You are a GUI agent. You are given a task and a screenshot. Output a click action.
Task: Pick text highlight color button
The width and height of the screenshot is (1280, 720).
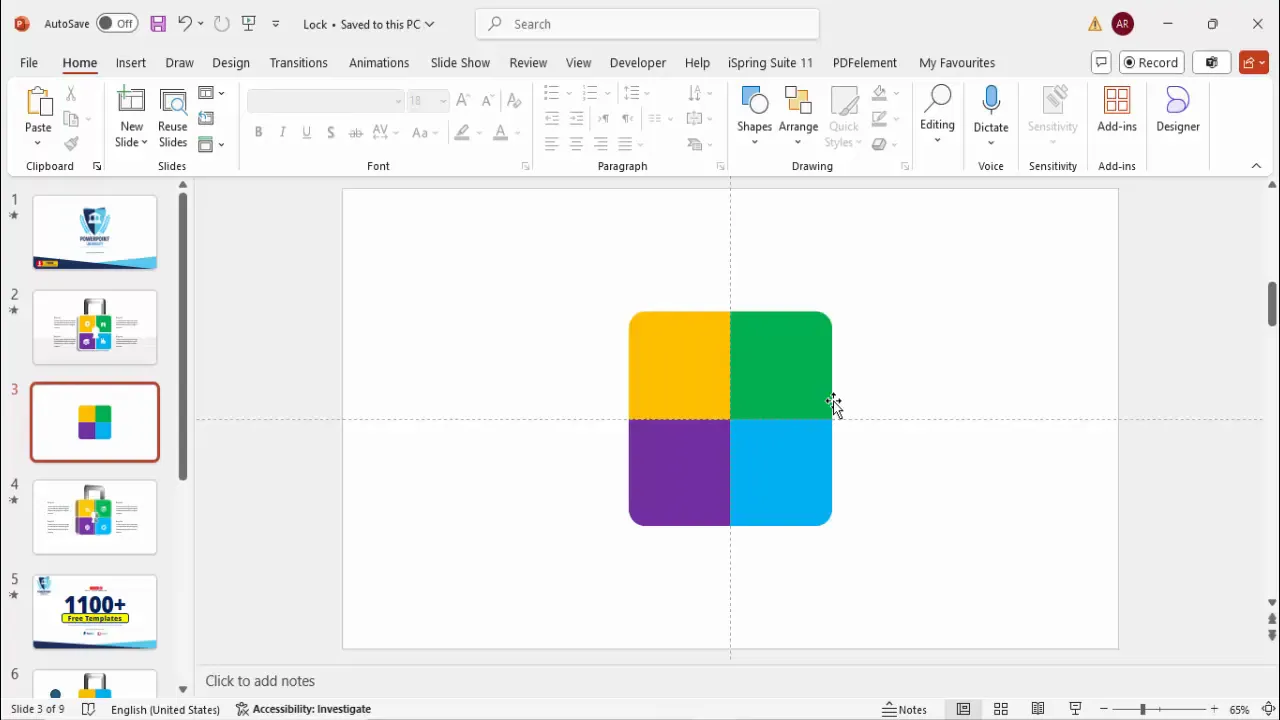[462, 132]
